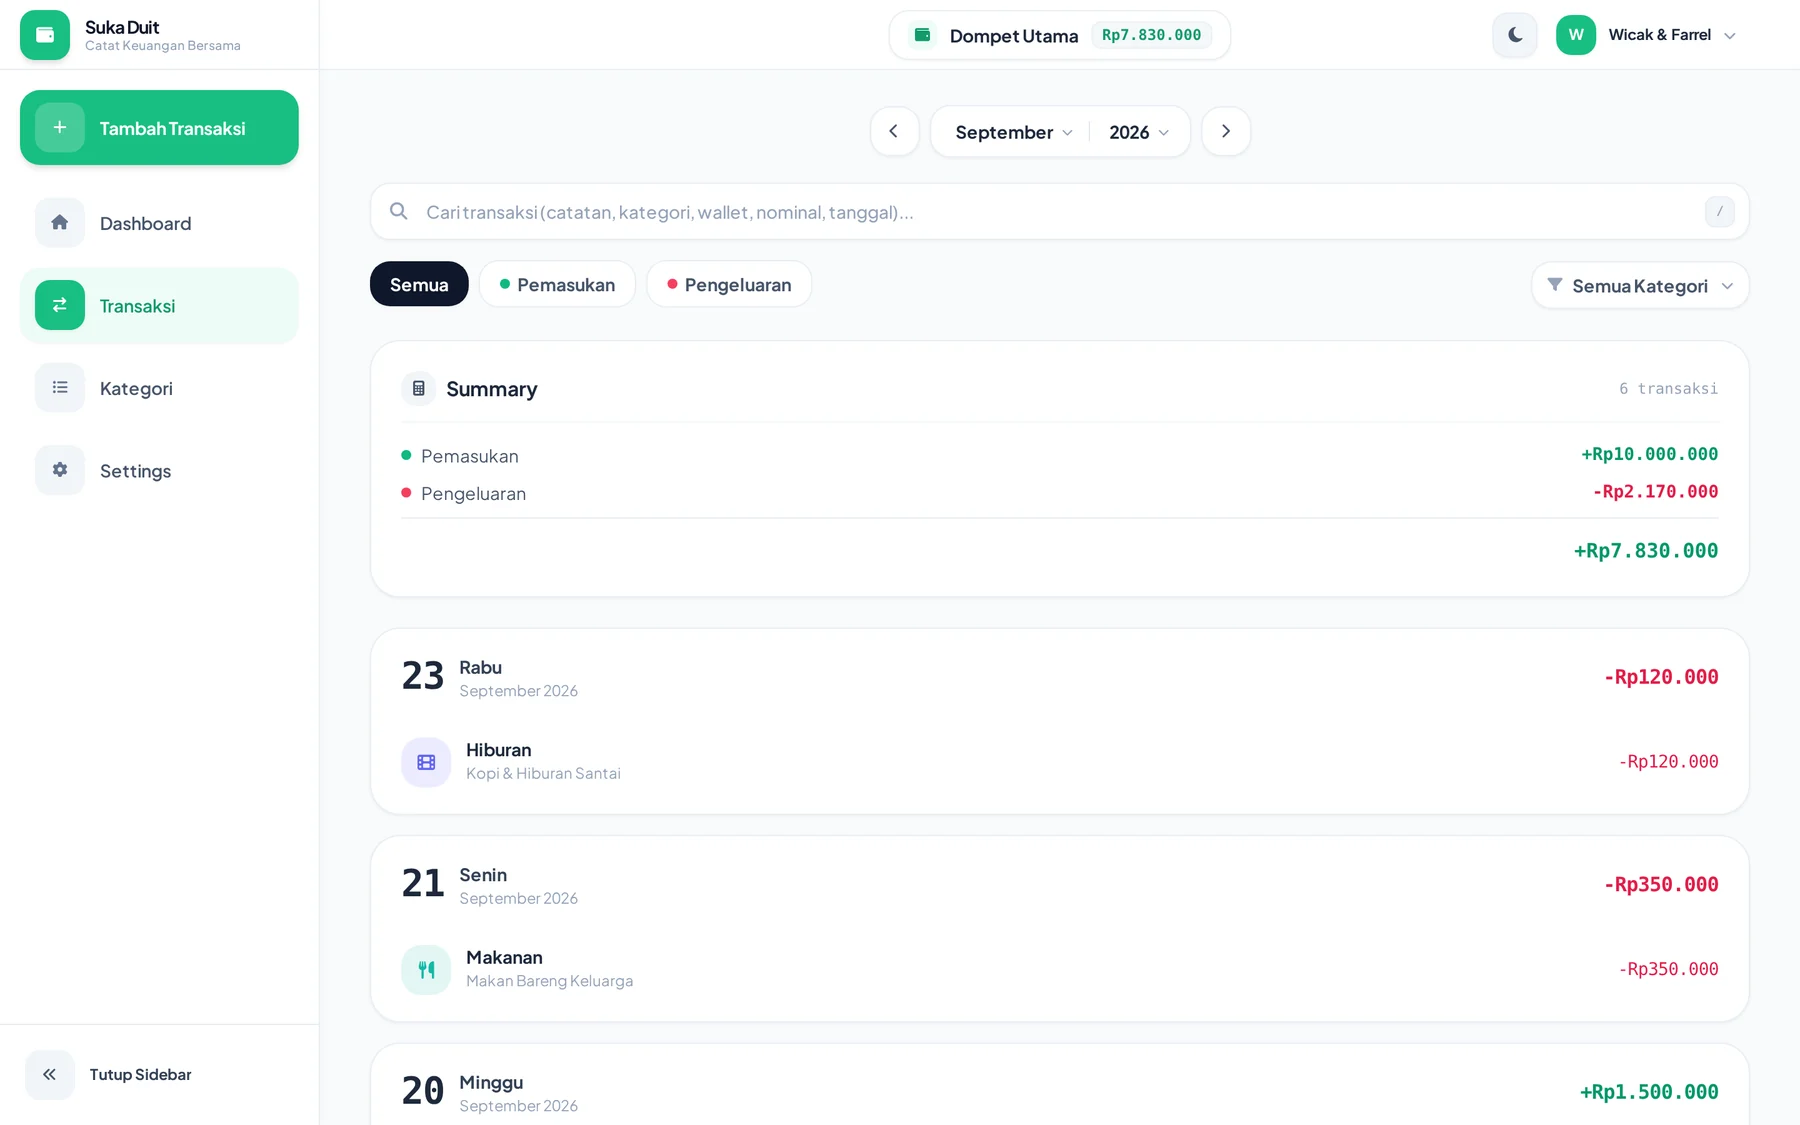1800x1125 pixels.
Task: Open the Hiburan transaction row
Action: coord(1059,762)
